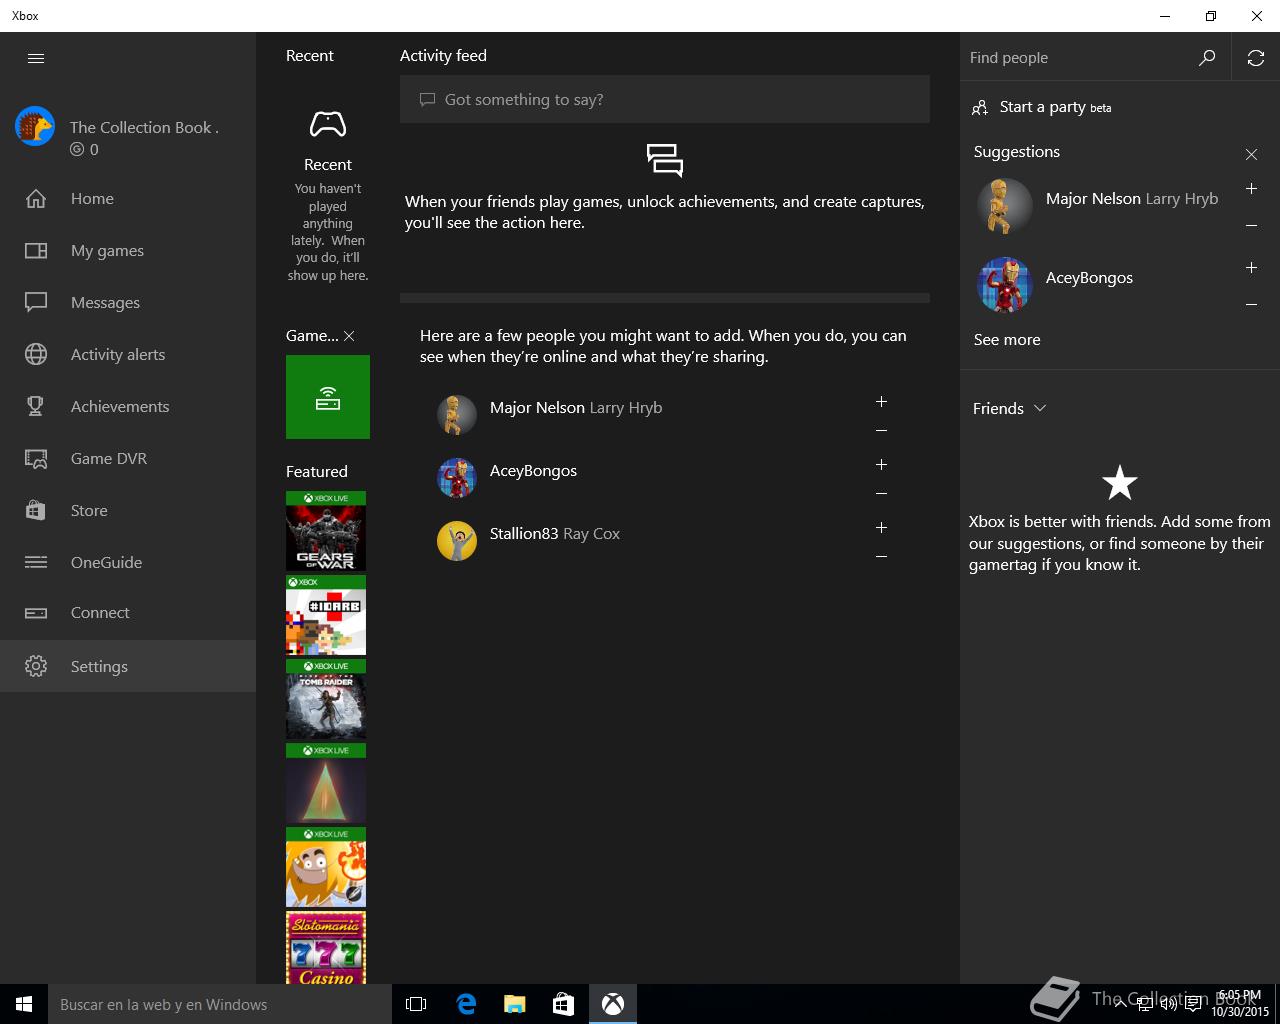
Task: Click the Settings gear icon
Action: pos(36,666)
